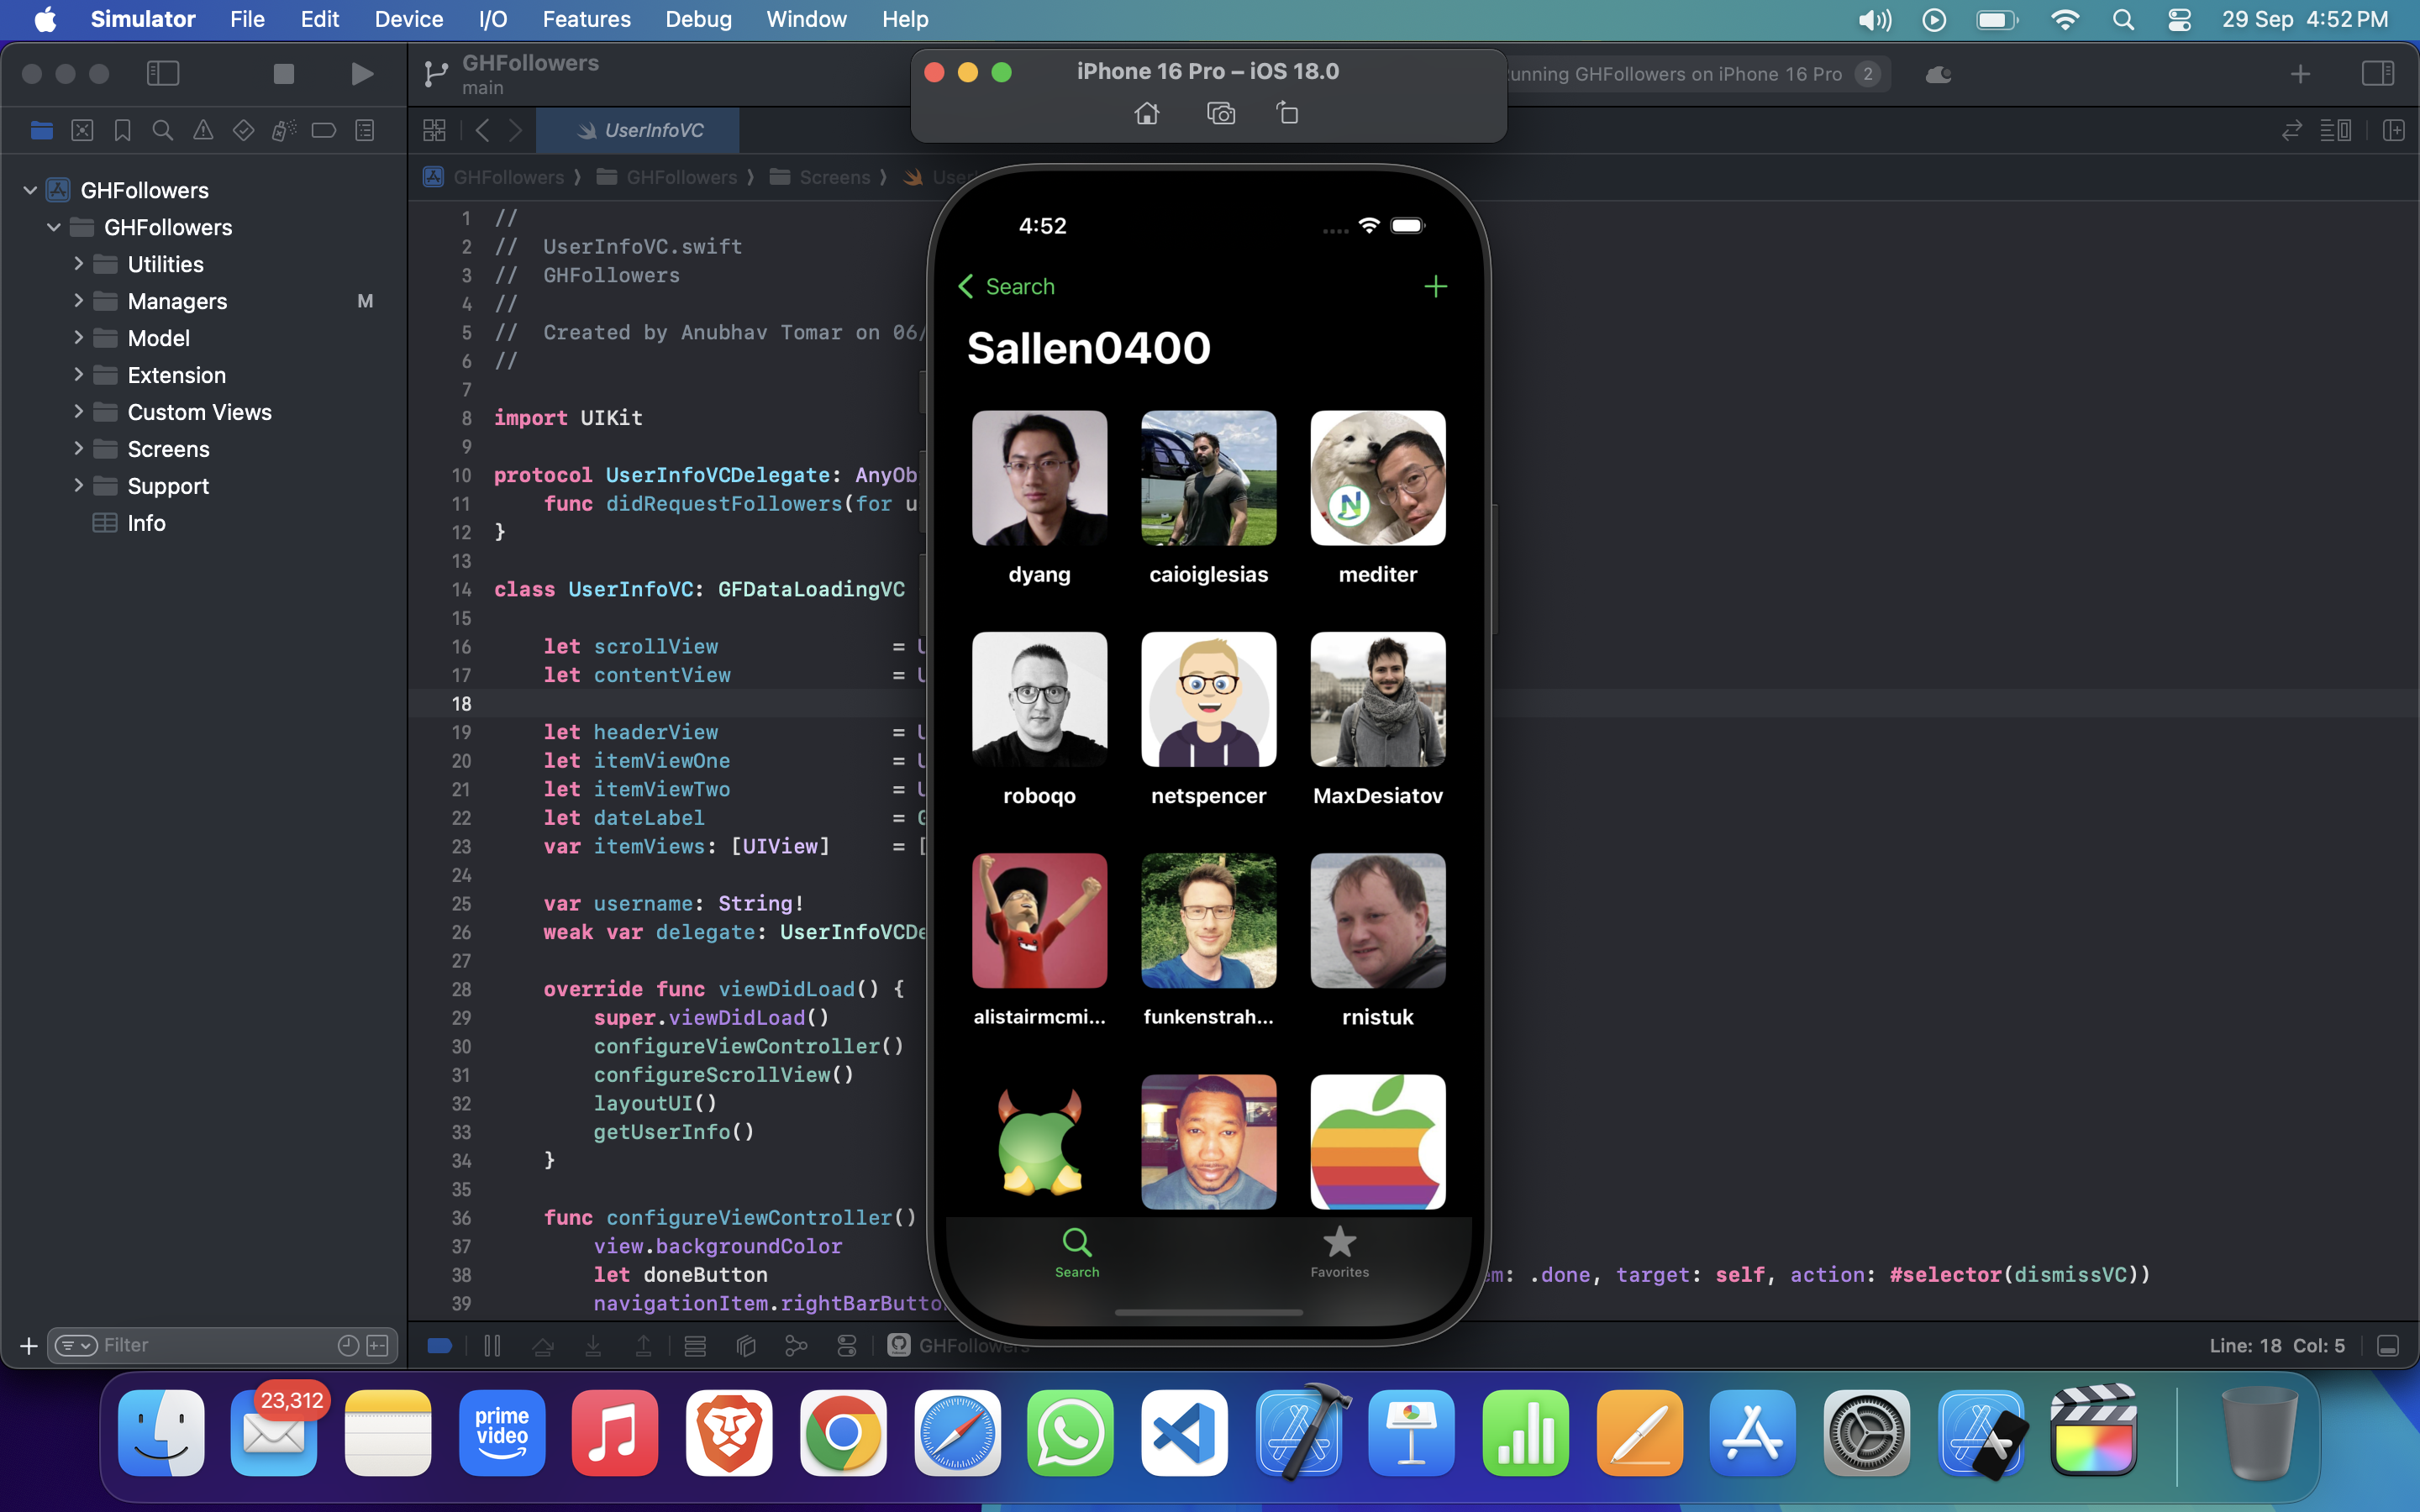Image resolution: width=2420 pixels, height=1512 pixels.
Task: Toggle the left navigator sidebar panel
Action: (163, 74)
